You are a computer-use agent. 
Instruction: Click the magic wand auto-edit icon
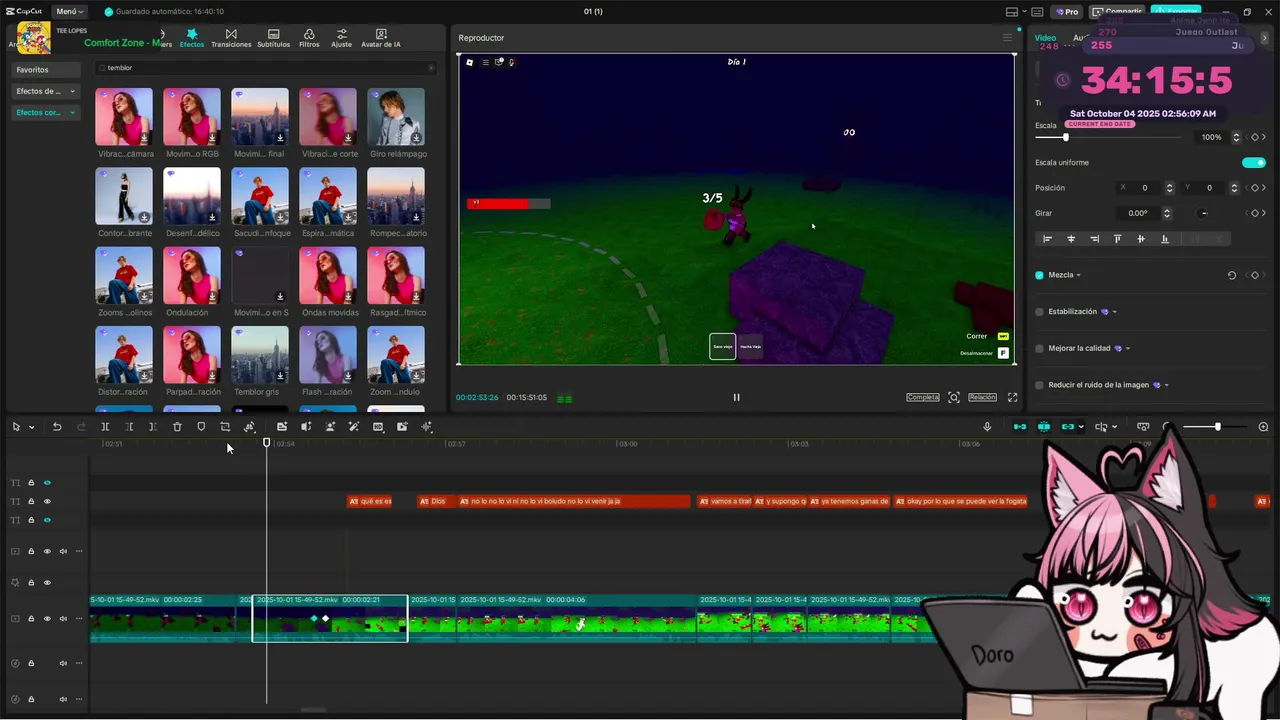pos(354,427)
